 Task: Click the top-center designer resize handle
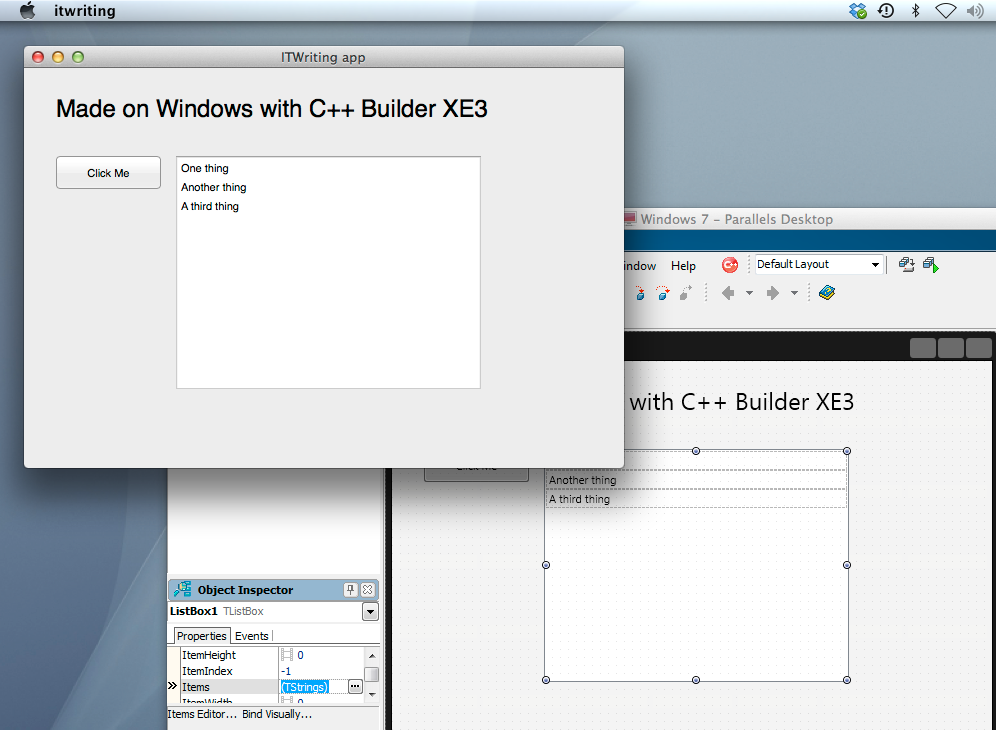click(696, 451)
